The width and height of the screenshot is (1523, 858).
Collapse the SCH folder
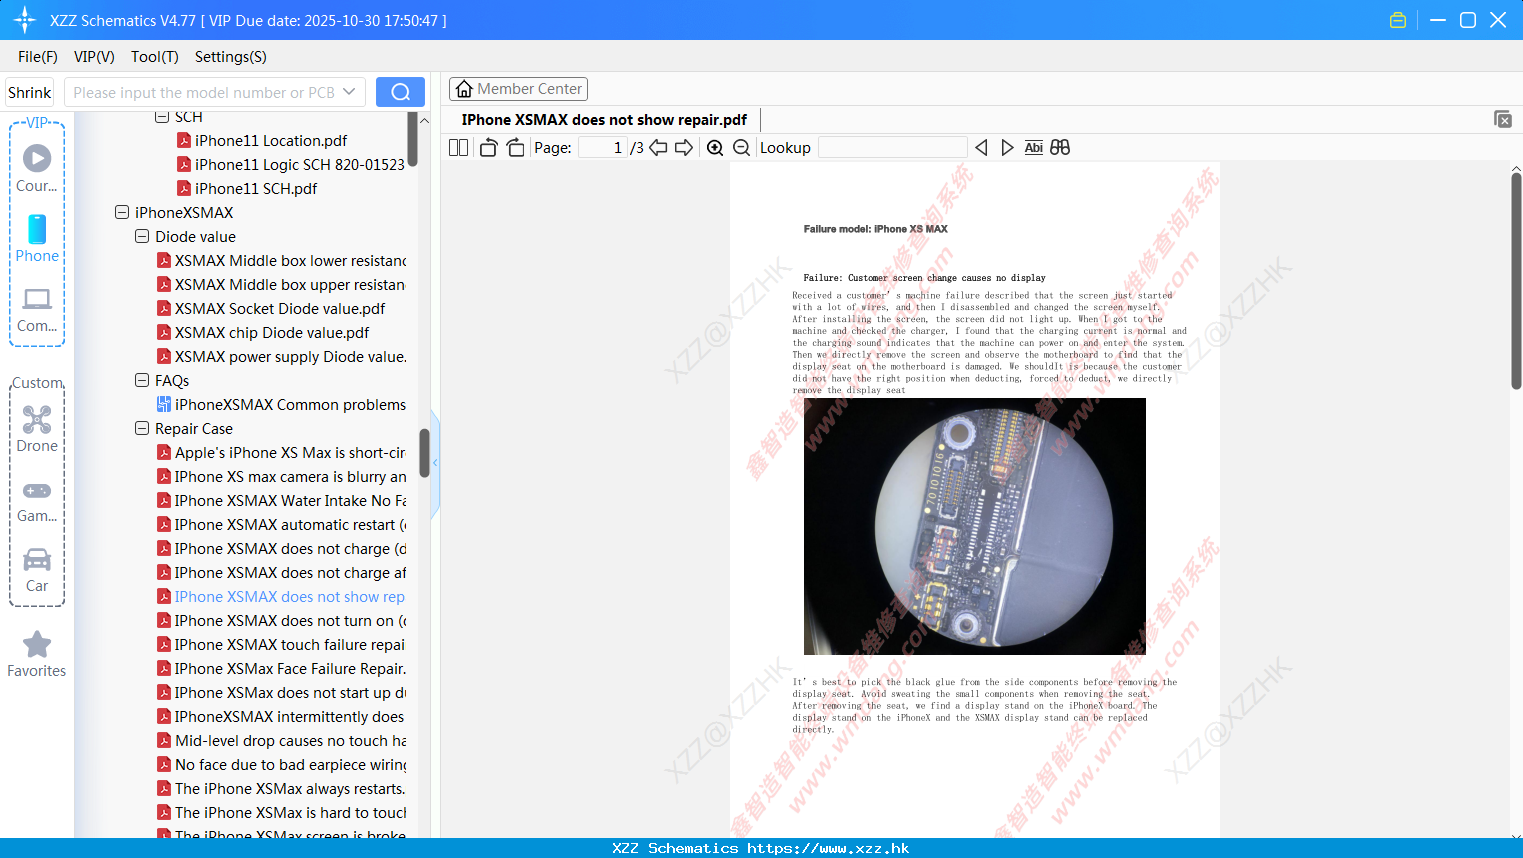162,117
